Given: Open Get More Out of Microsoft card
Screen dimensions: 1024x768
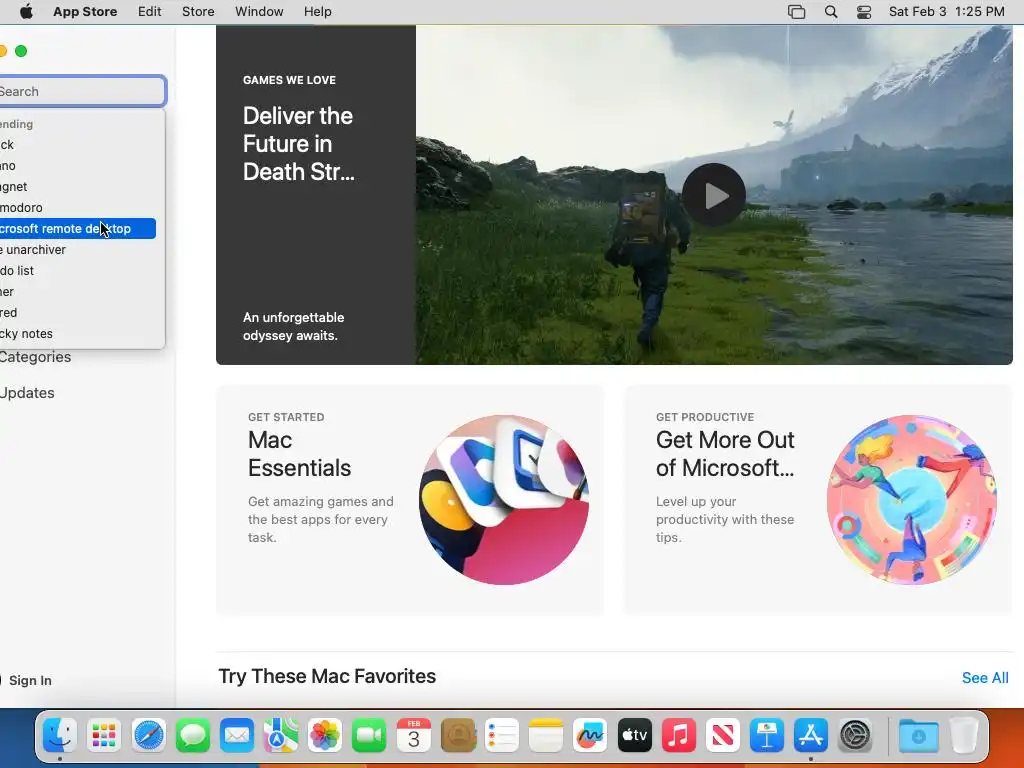Looking at the screenshot, I should point(818,500).
